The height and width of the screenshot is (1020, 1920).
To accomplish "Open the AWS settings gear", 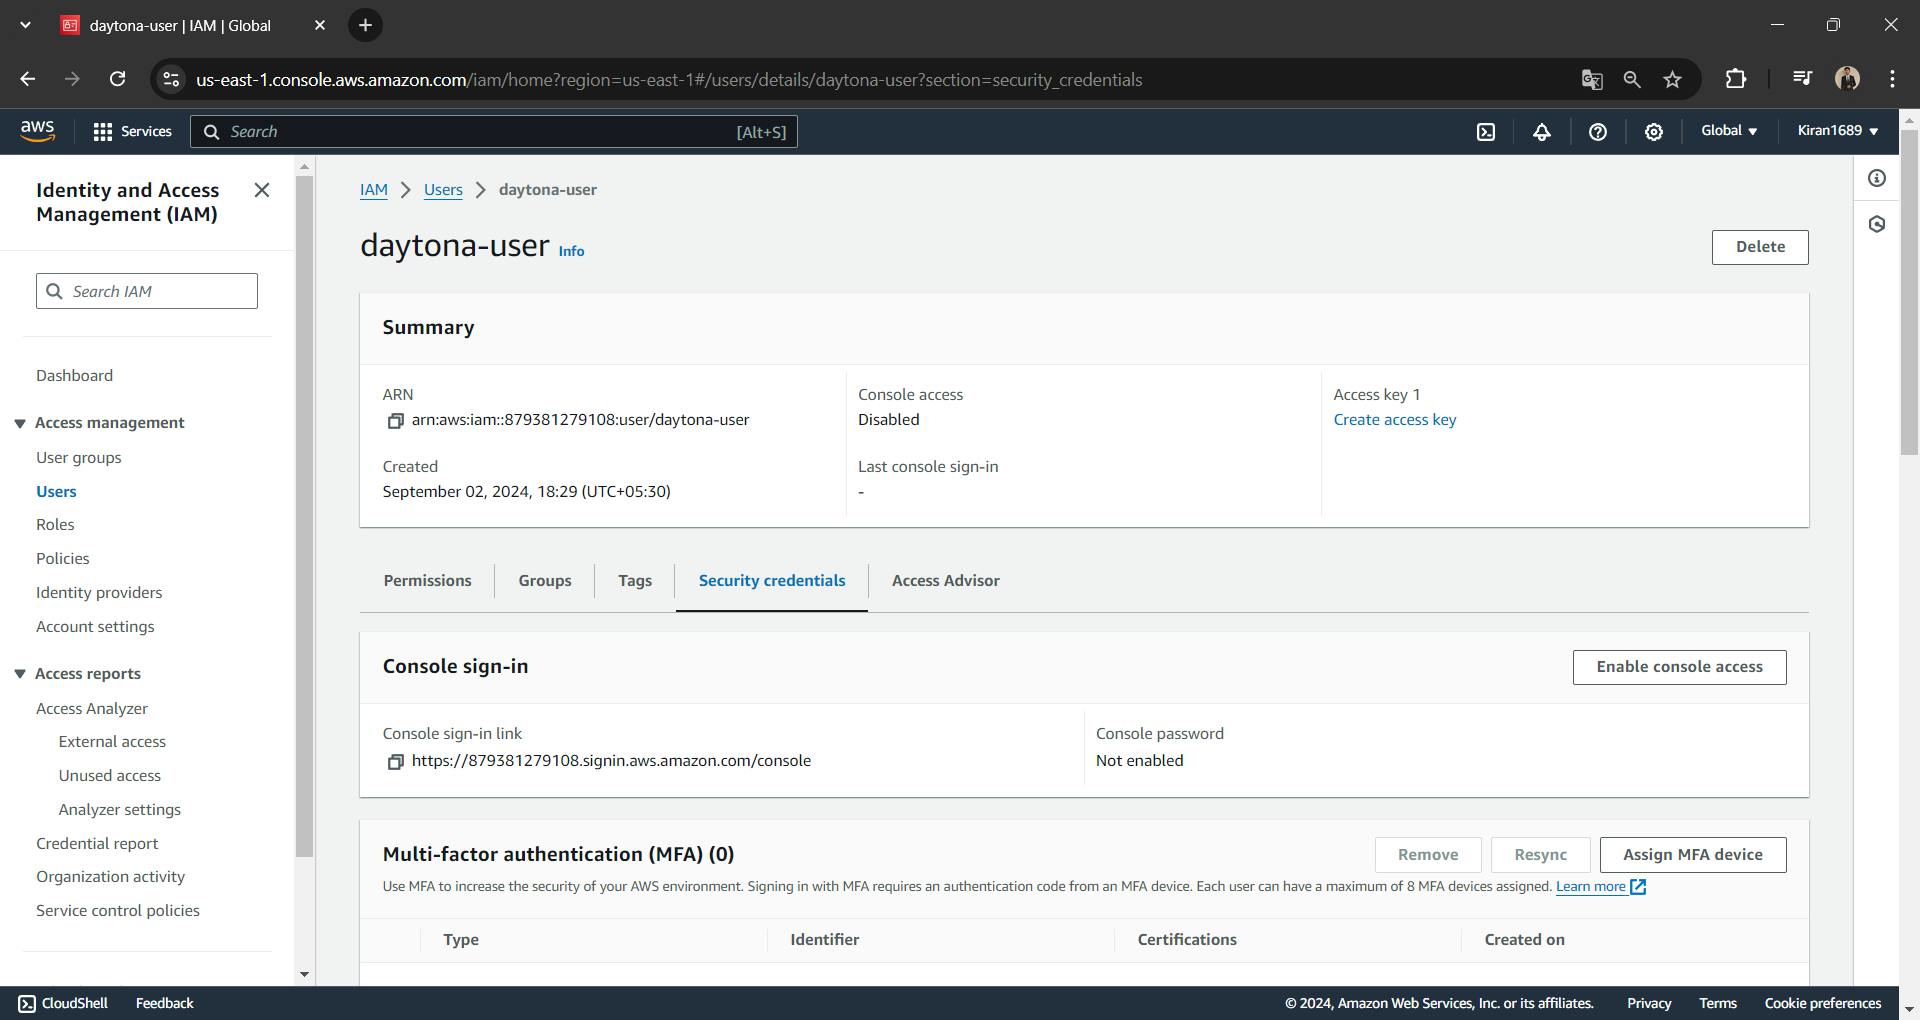I will point(1654,132).
